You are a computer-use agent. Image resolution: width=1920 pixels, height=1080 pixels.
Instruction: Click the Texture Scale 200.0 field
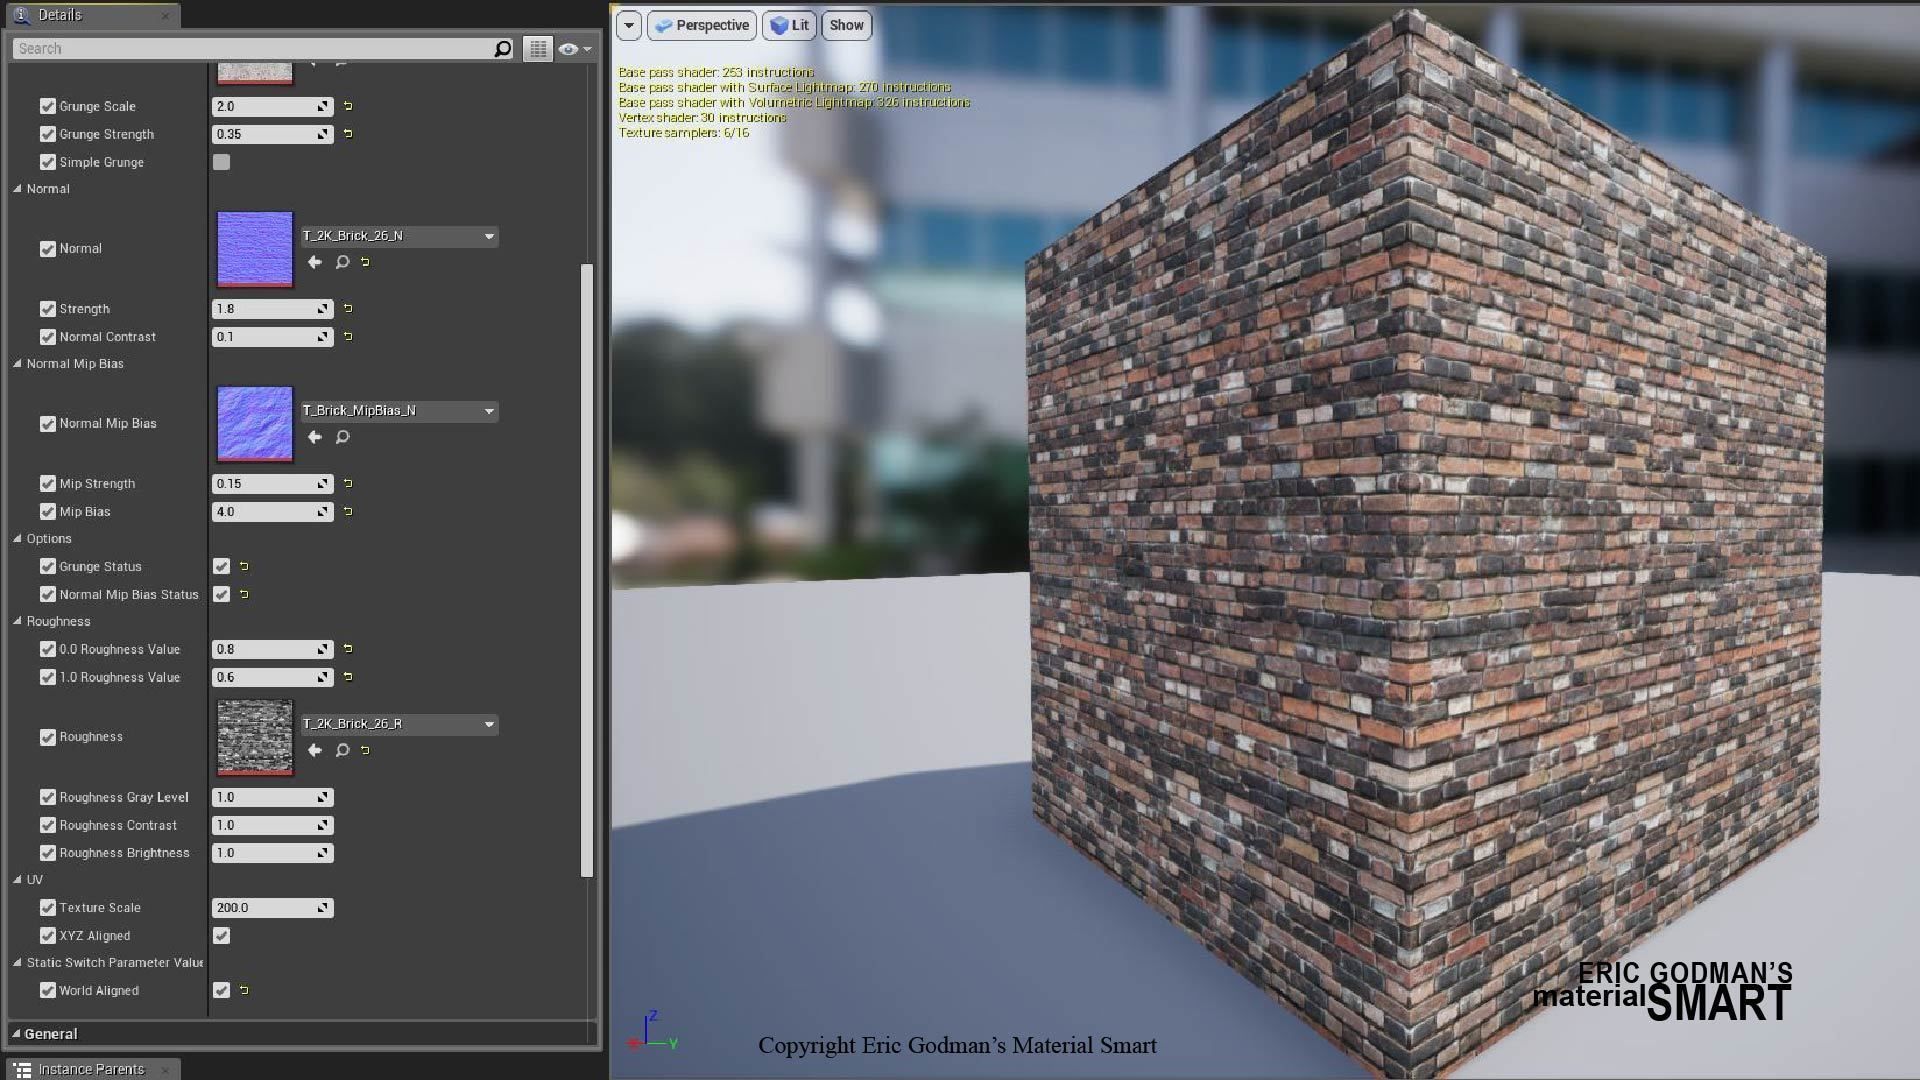(272, 908)
